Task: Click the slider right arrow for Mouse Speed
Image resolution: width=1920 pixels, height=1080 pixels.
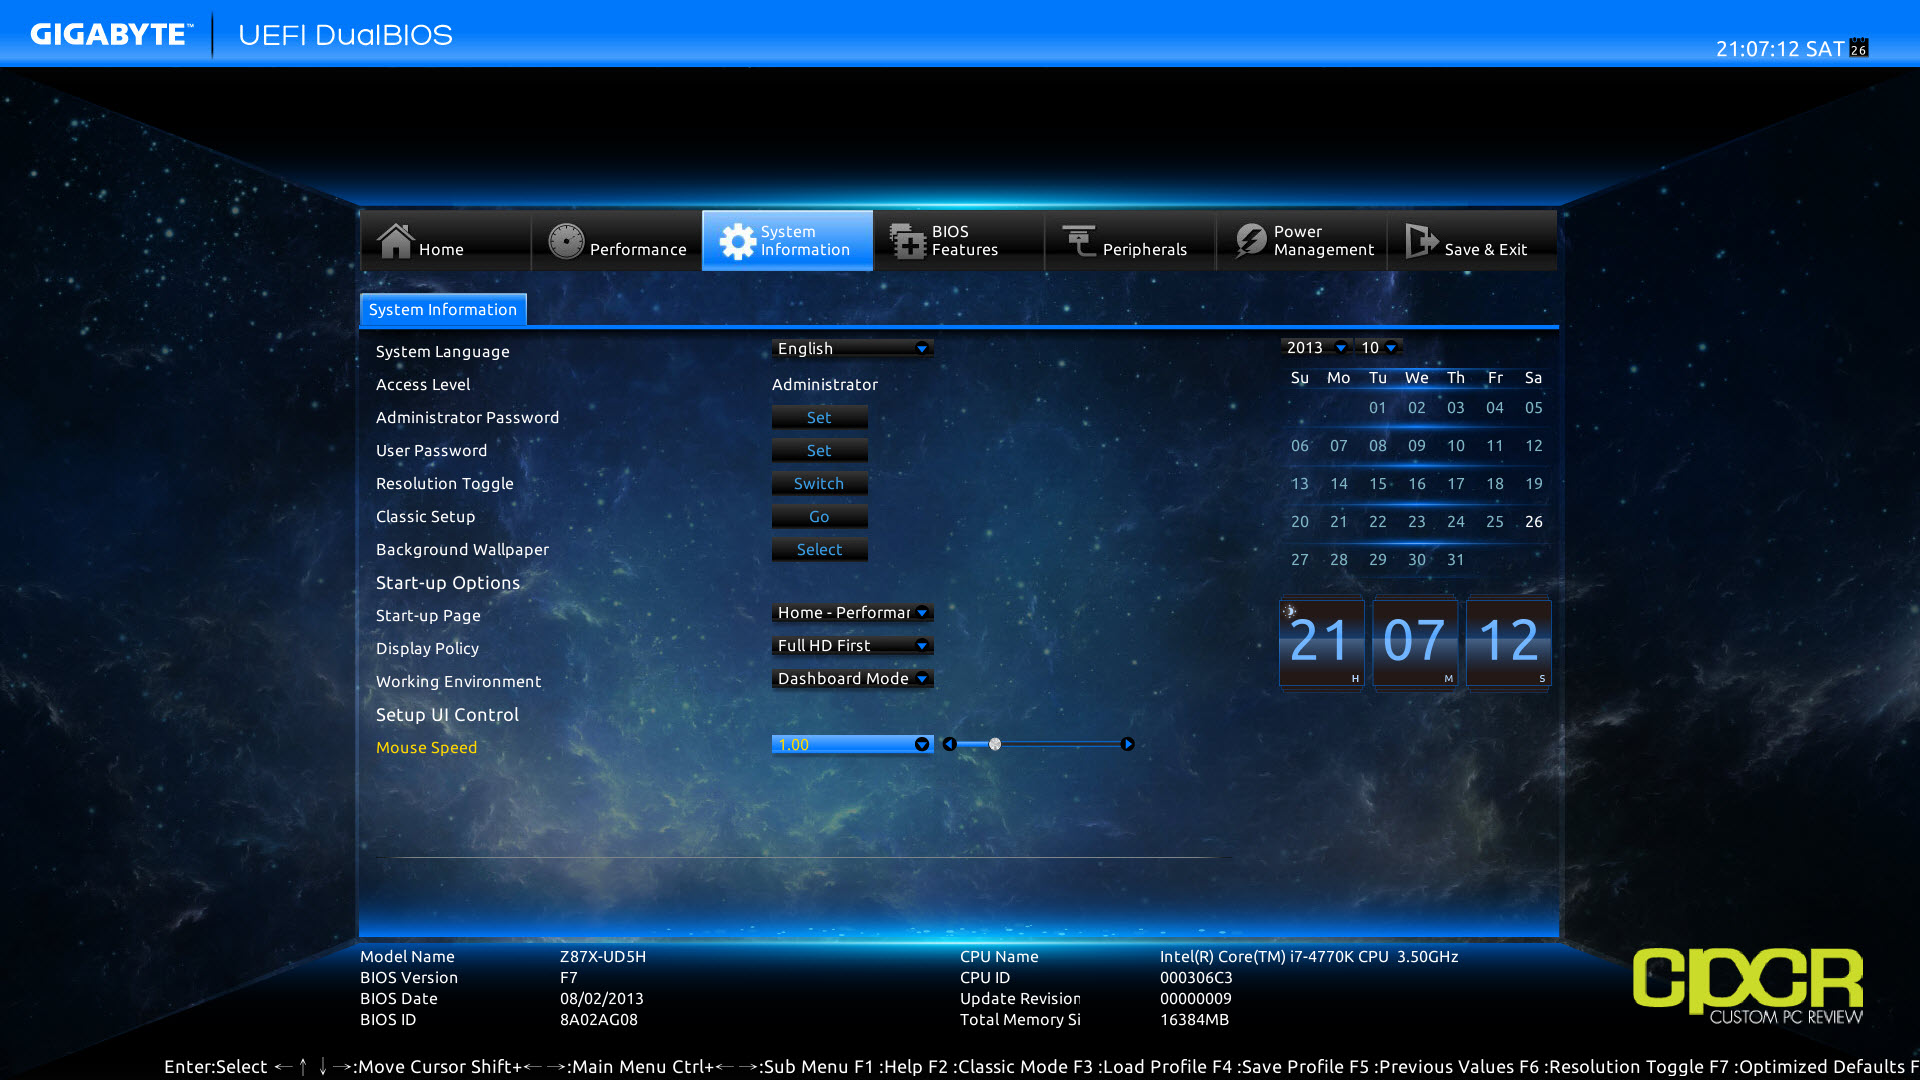Action: [x=1127, y=744]
